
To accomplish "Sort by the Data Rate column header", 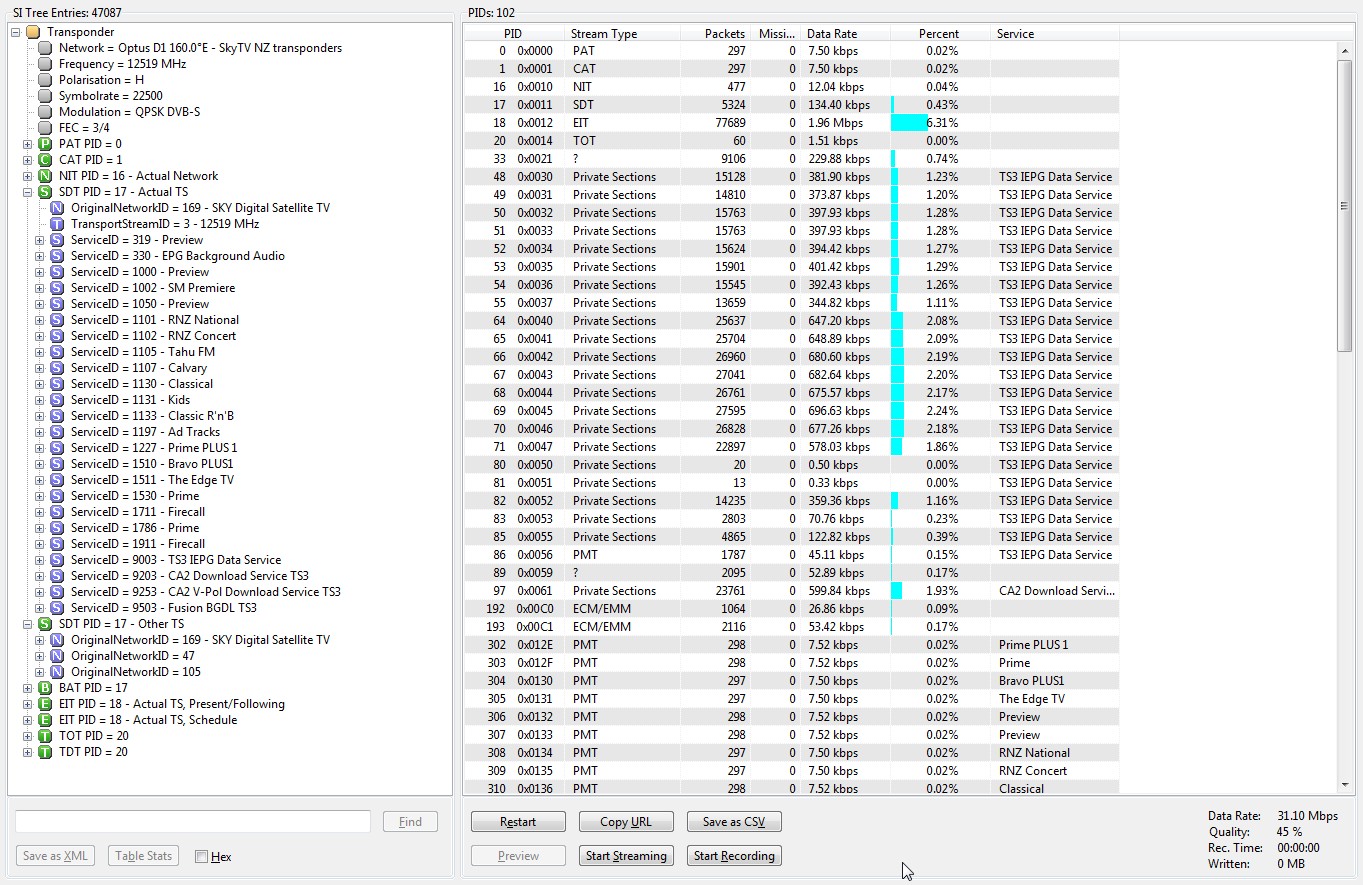I will (844, 34).
